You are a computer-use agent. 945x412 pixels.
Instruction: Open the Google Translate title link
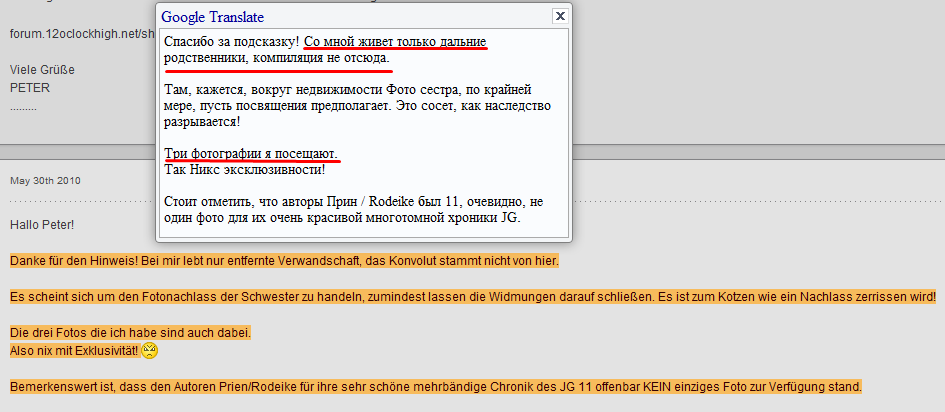click(213, 17)
